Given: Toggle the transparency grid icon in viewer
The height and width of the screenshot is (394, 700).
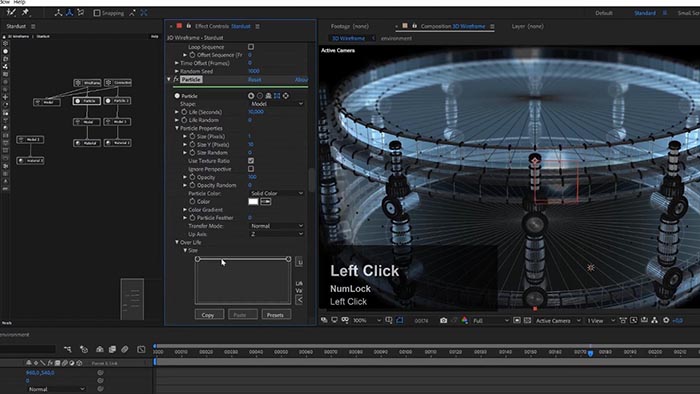Looking at the screenshot, I should tap(527, 320).
